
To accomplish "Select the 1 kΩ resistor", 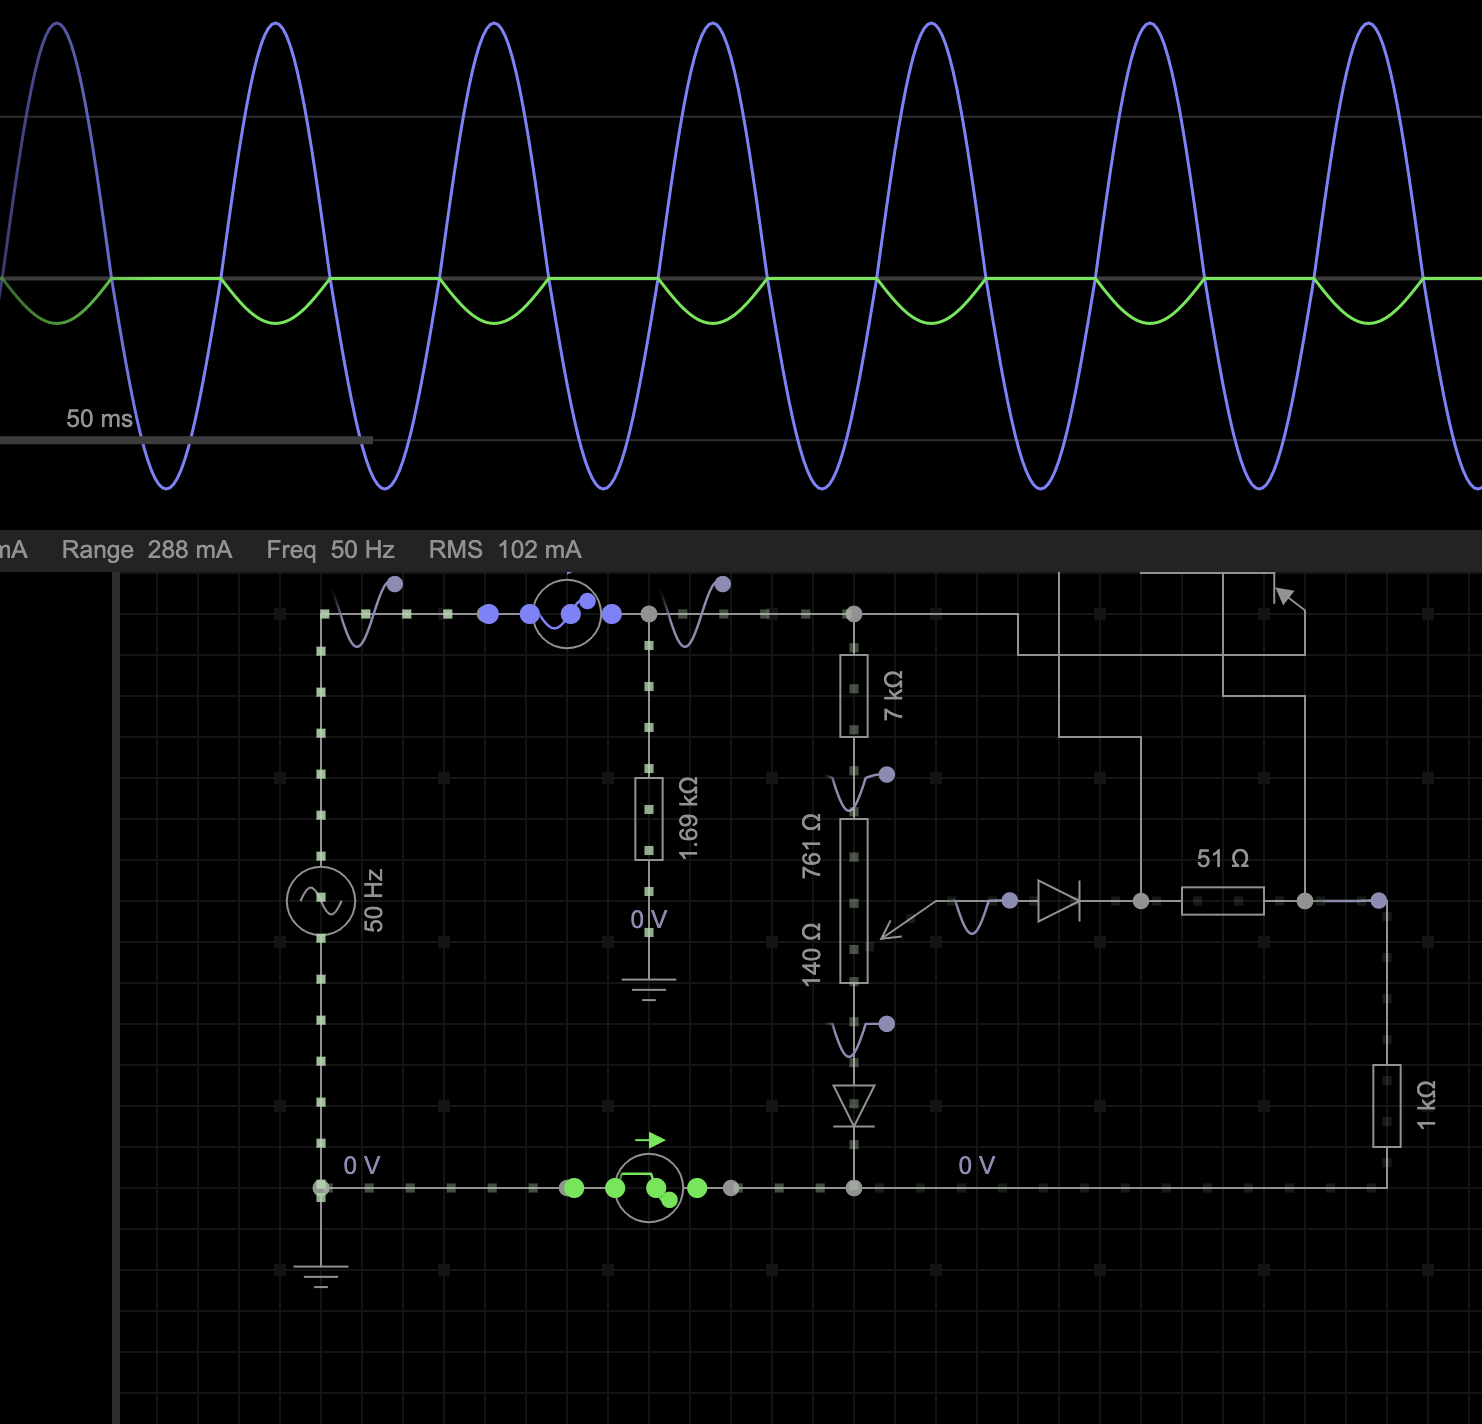I will (x=1386, y=1106).
